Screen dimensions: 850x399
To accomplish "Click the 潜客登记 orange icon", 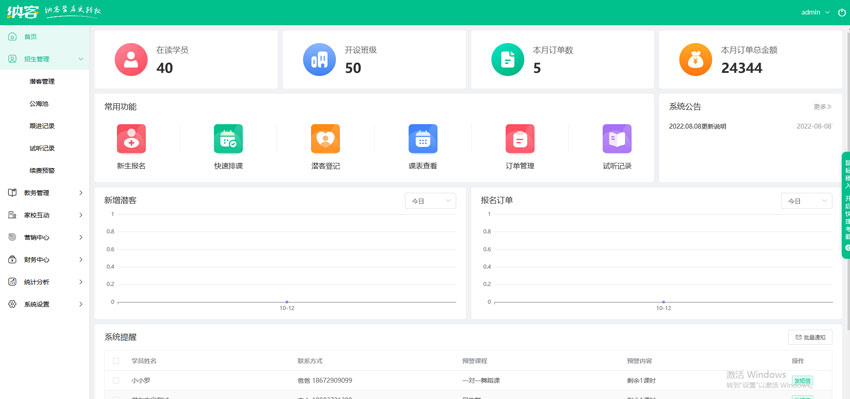I will tap(325, 139).
